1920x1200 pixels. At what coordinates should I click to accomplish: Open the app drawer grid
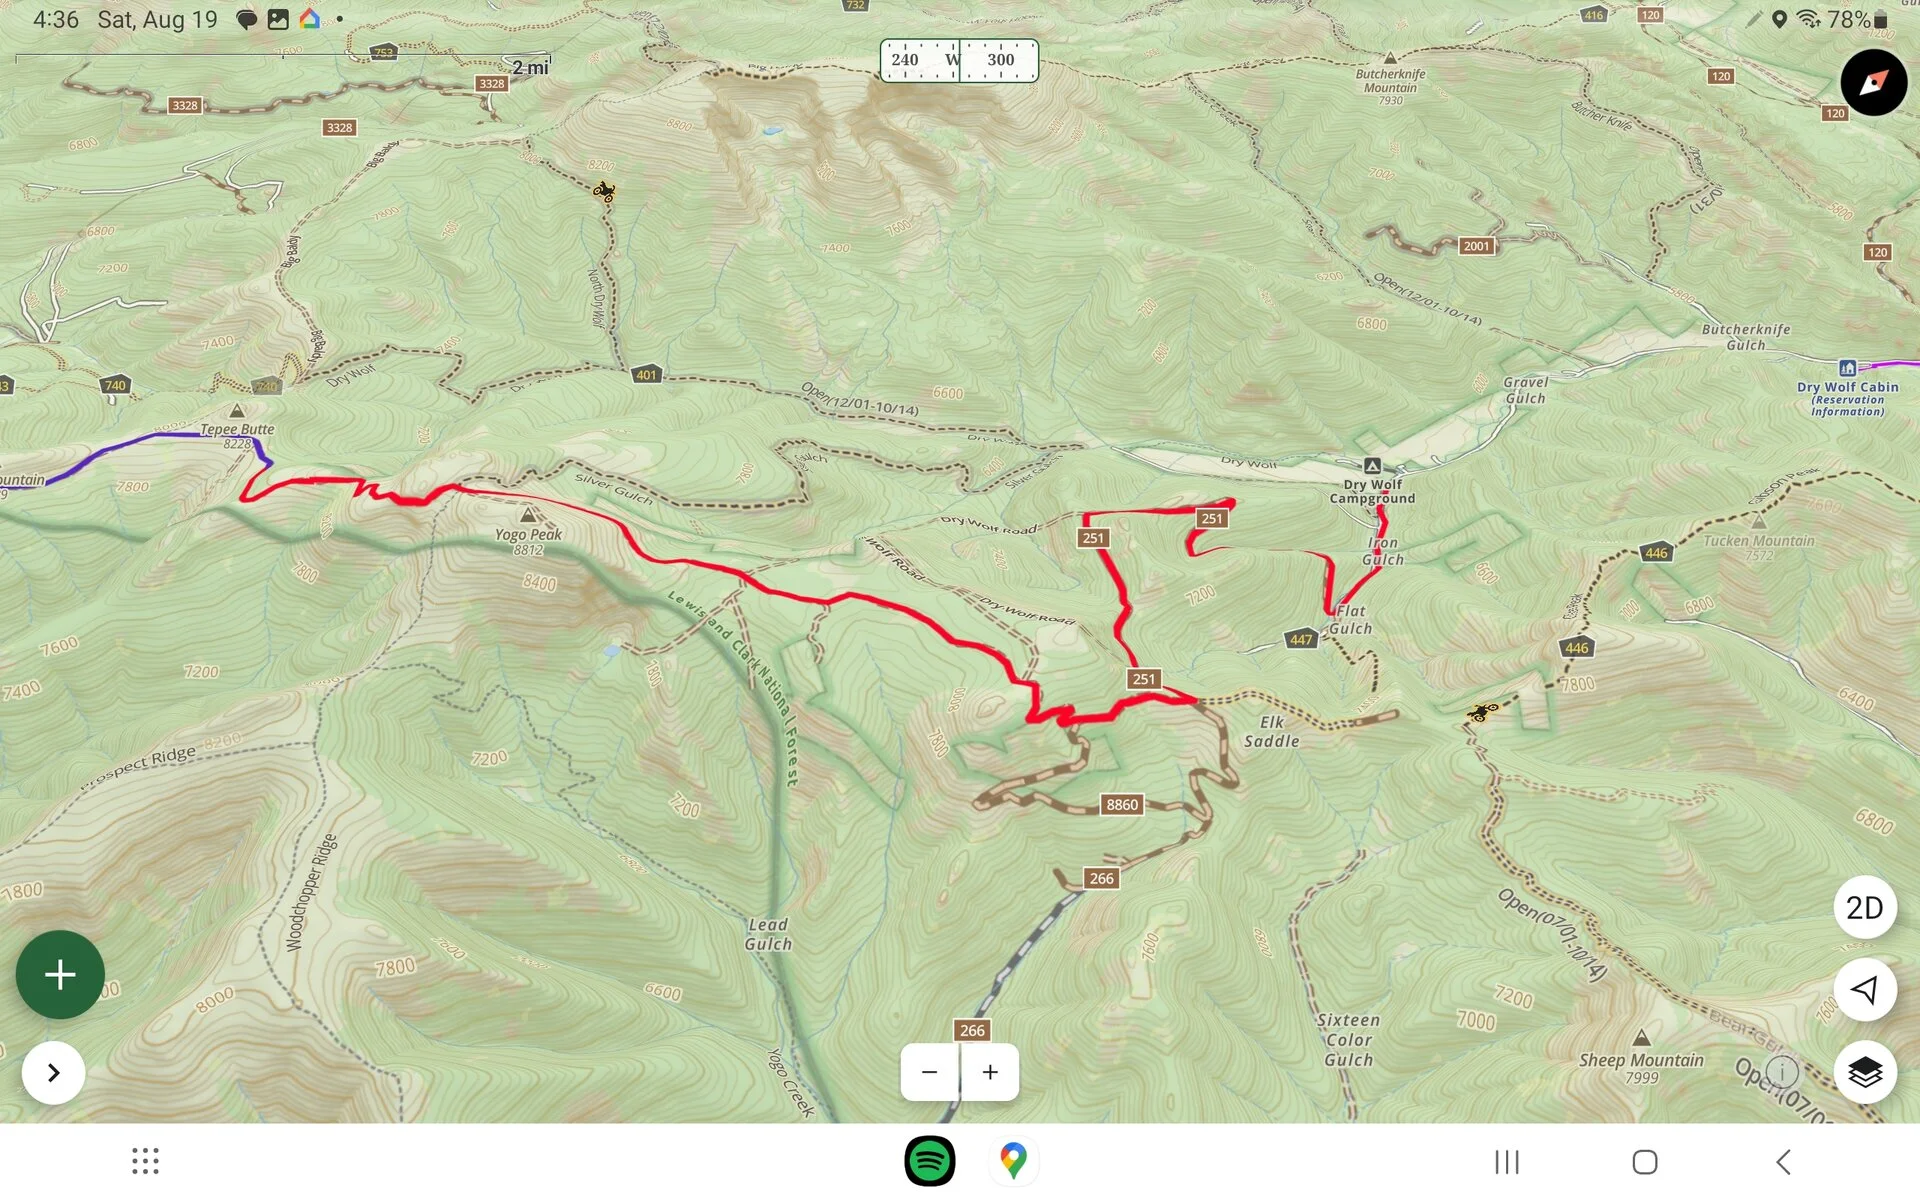[x=146, y=1161]
